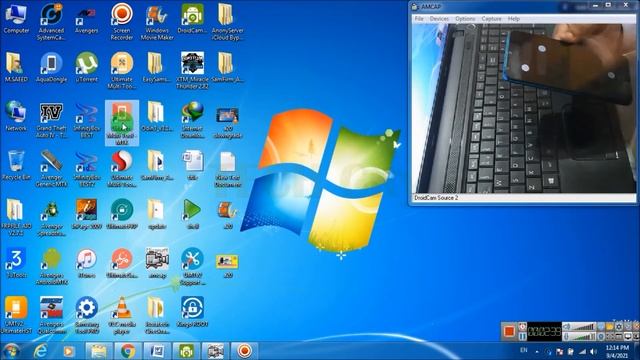Open uTorrent desktop shortcut
This screenshot has height=360, width=640.
pos(87,68)
